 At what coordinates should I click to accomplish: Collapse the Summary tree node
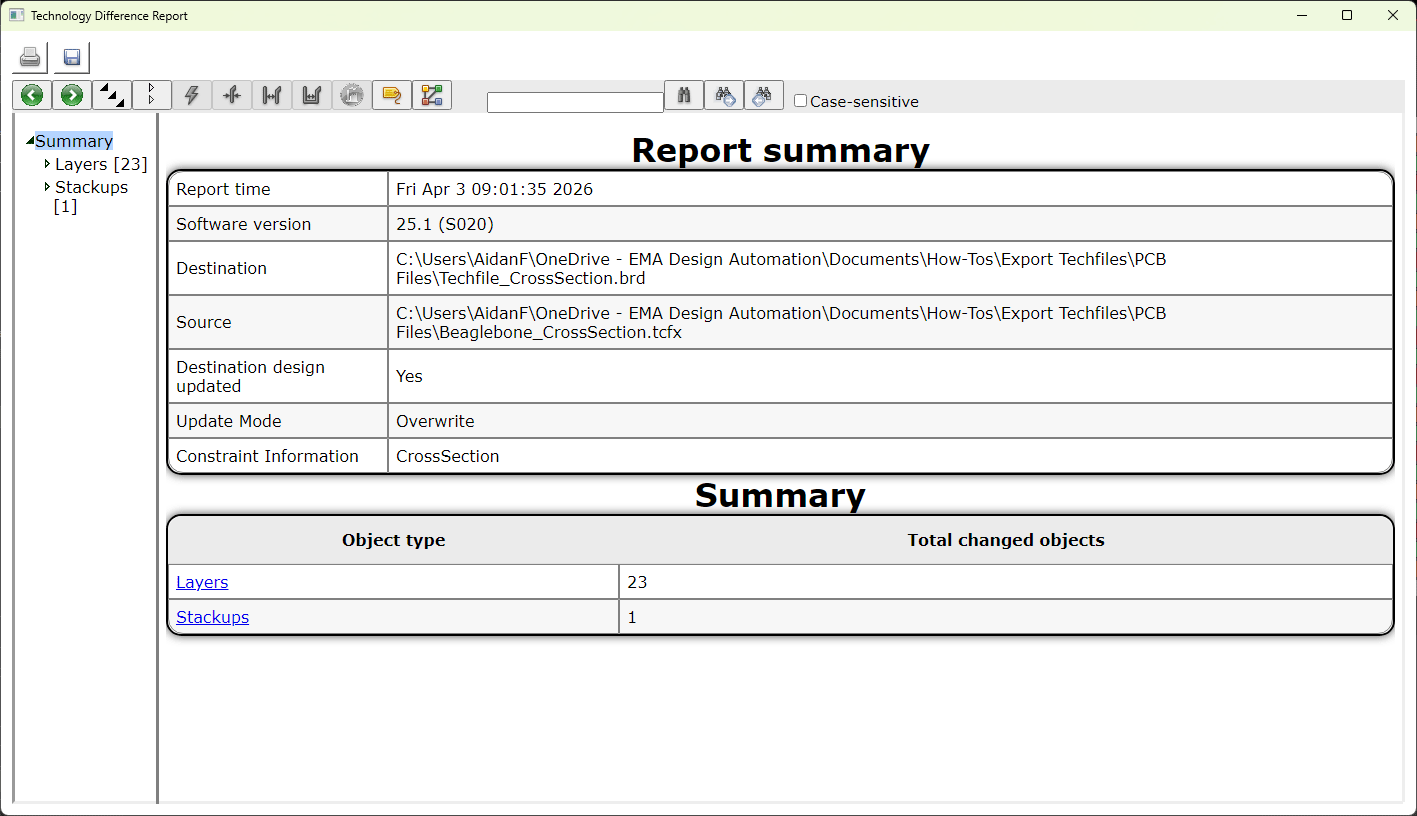click(x=29, y=140)
